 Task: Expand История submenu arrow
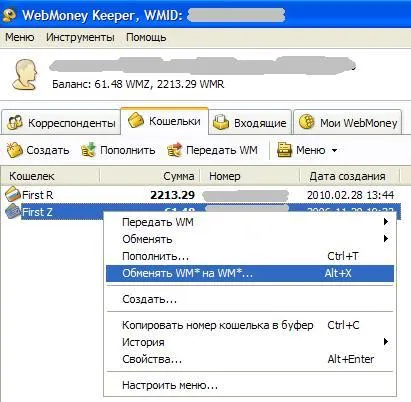pyautogui.click(x=386, y=341)
